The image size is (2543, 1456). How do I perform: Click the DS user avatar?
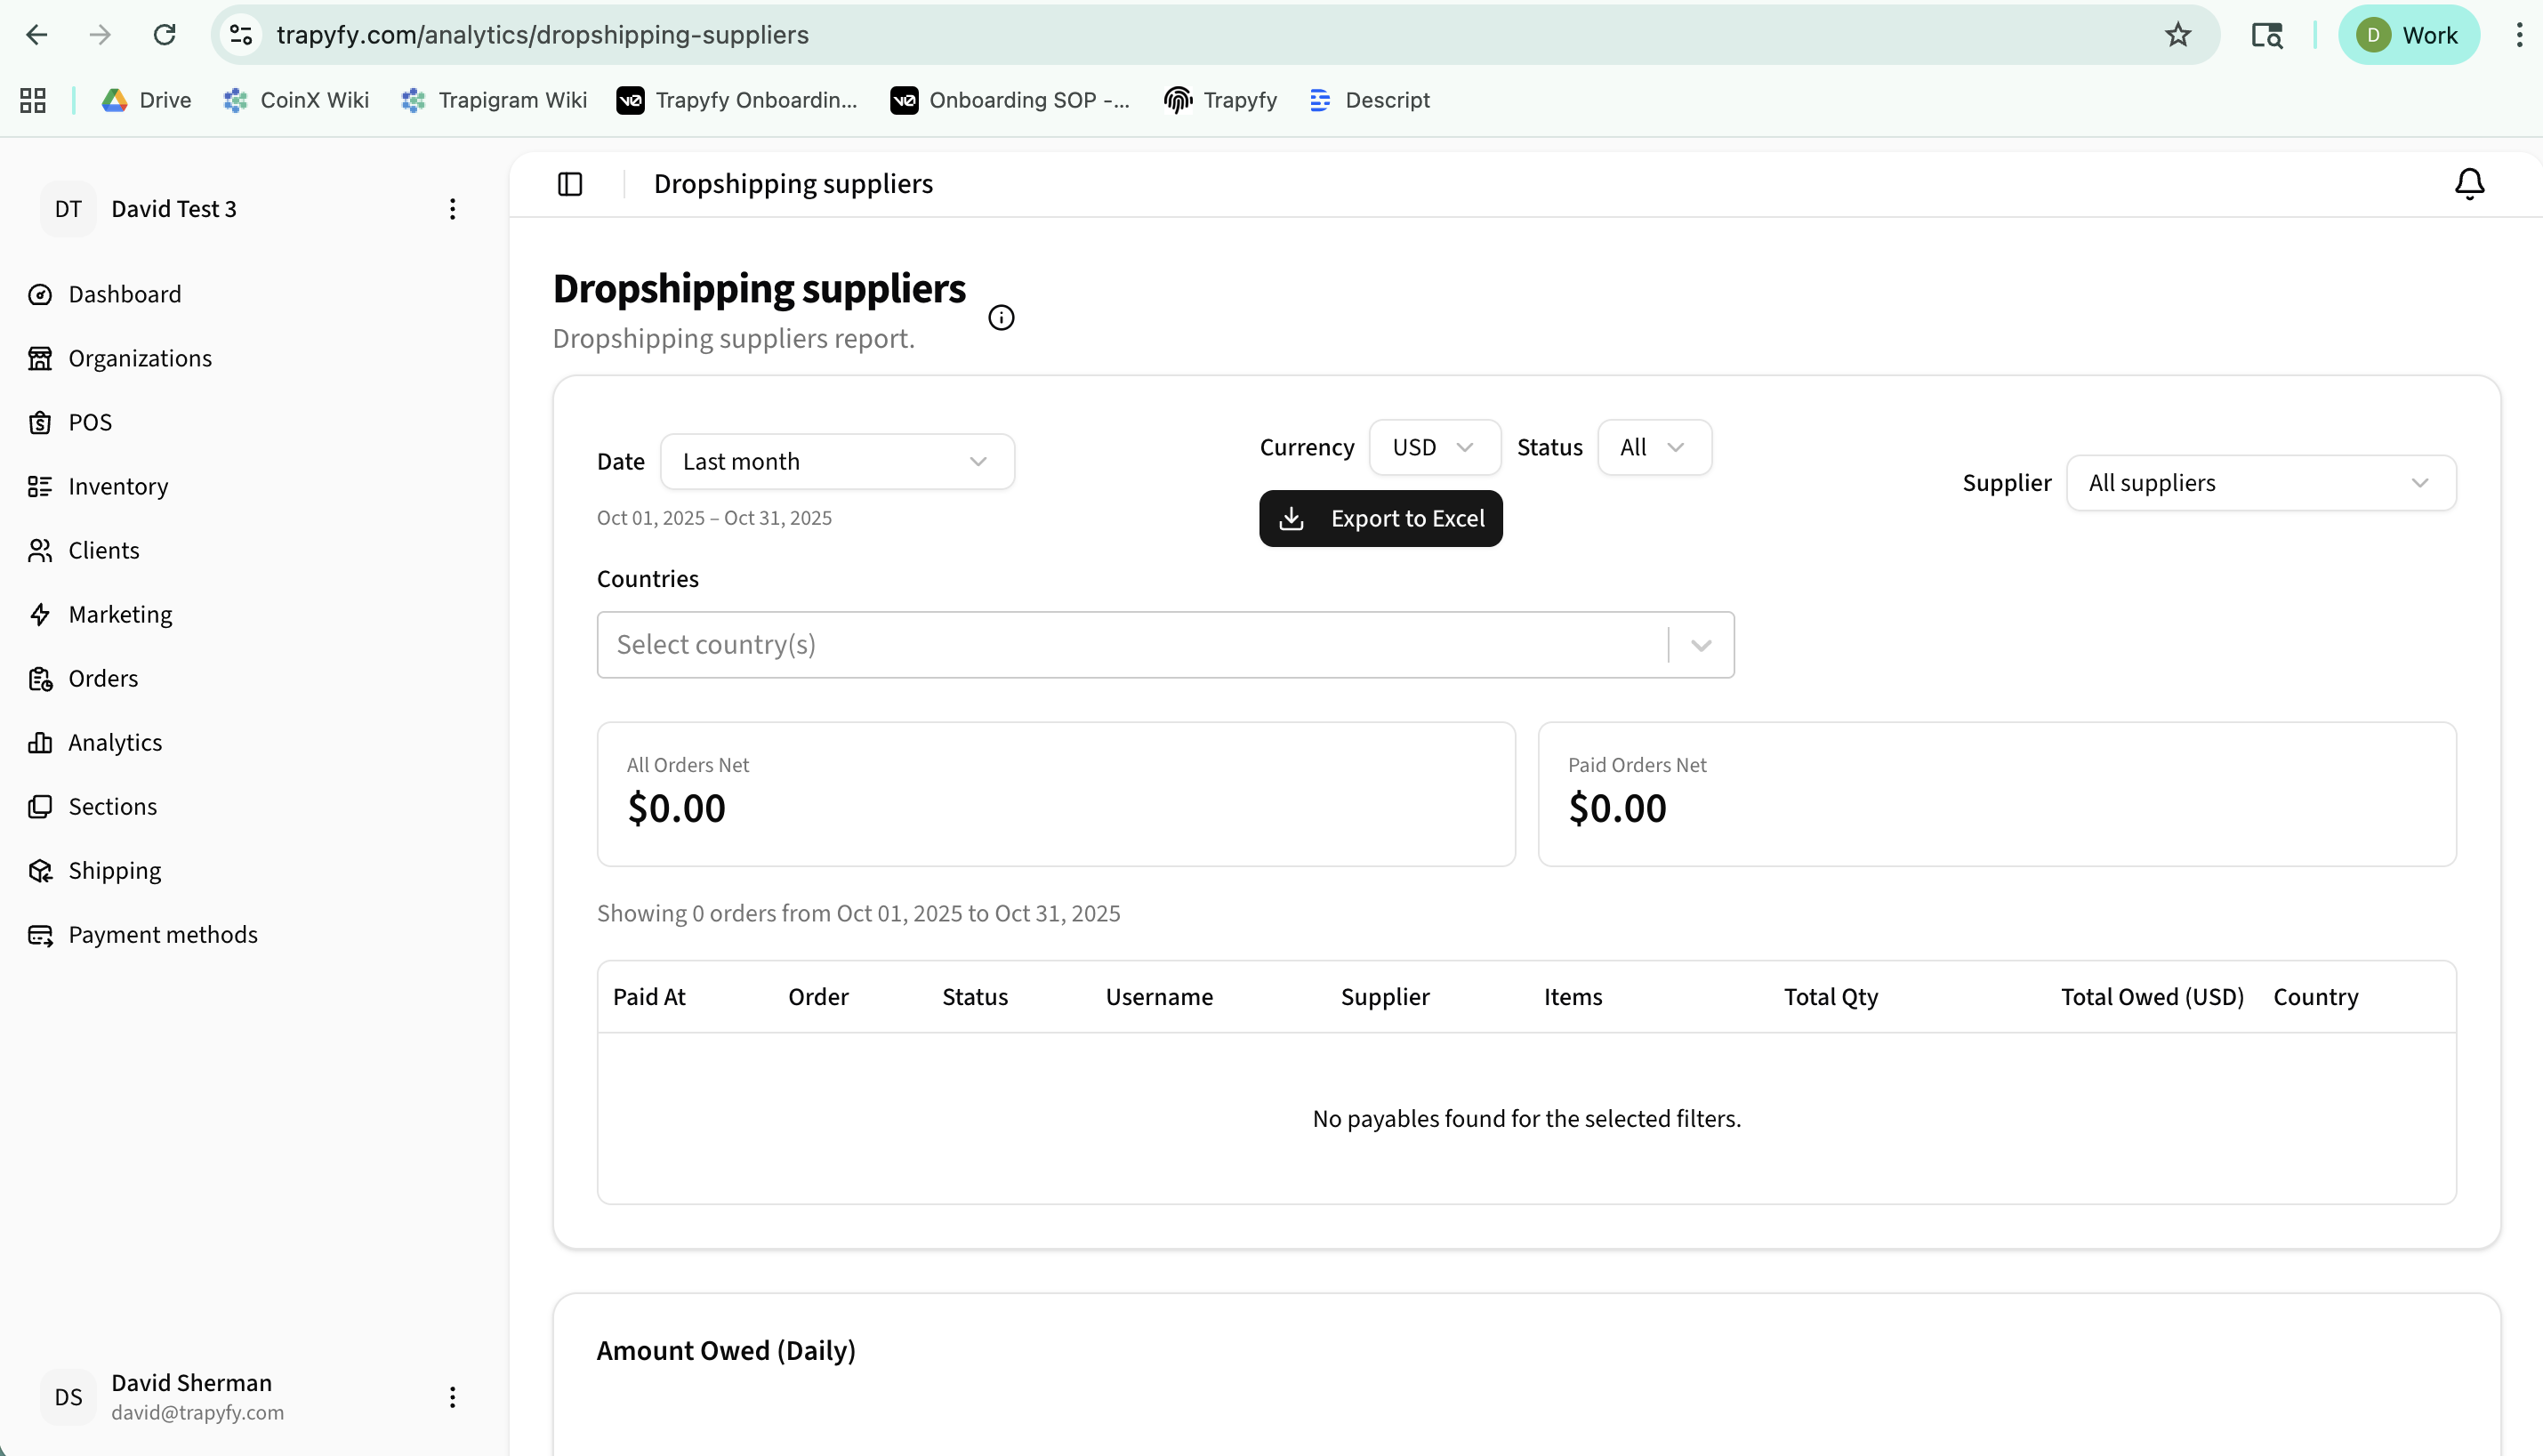(68, 1397)
